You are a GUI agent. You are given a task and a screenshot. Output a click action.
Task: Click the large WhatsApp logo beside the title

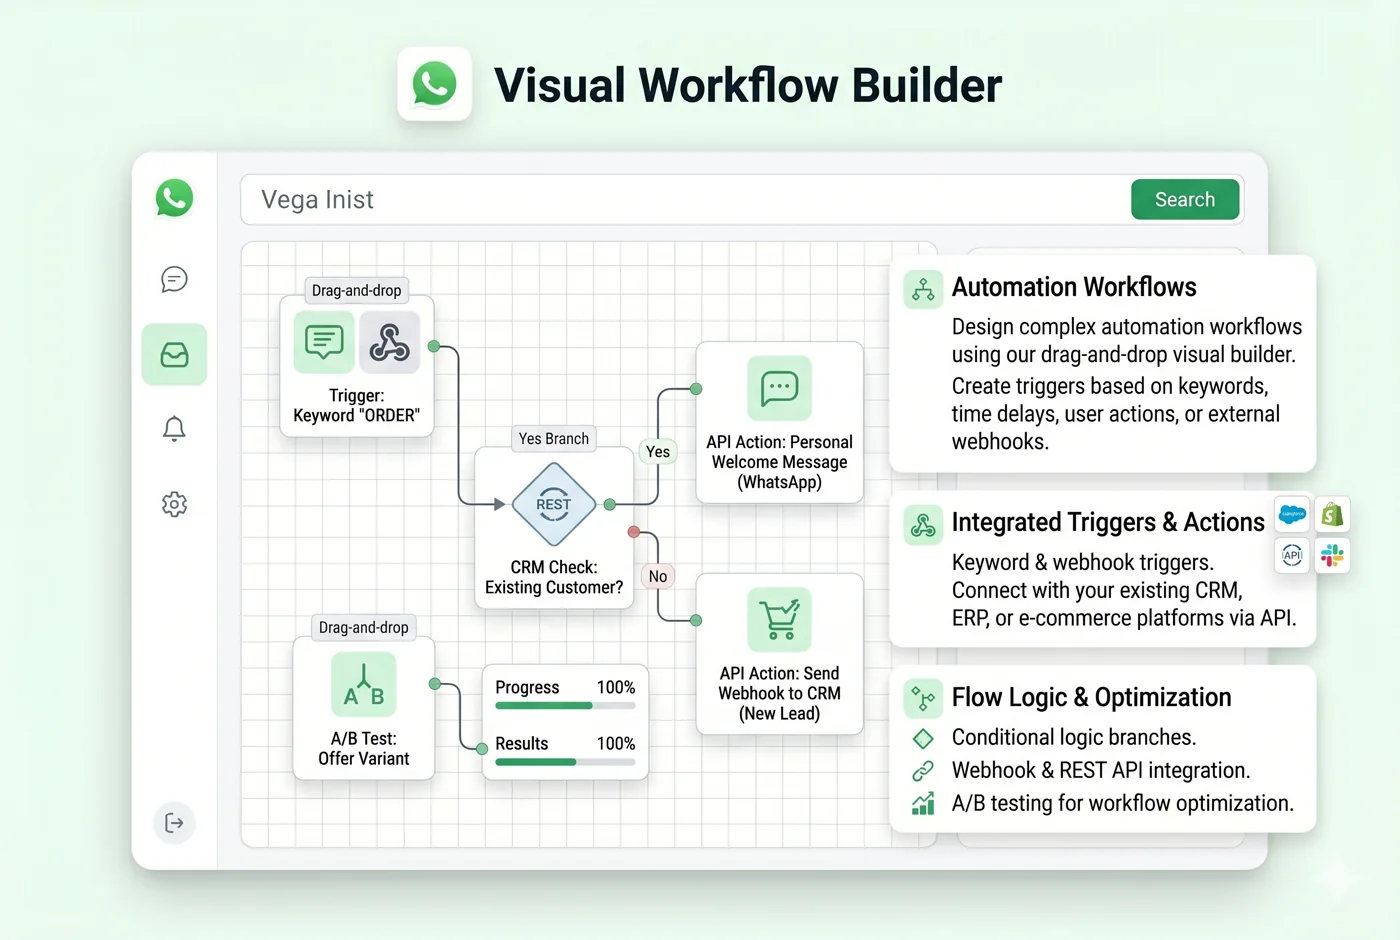434,84
